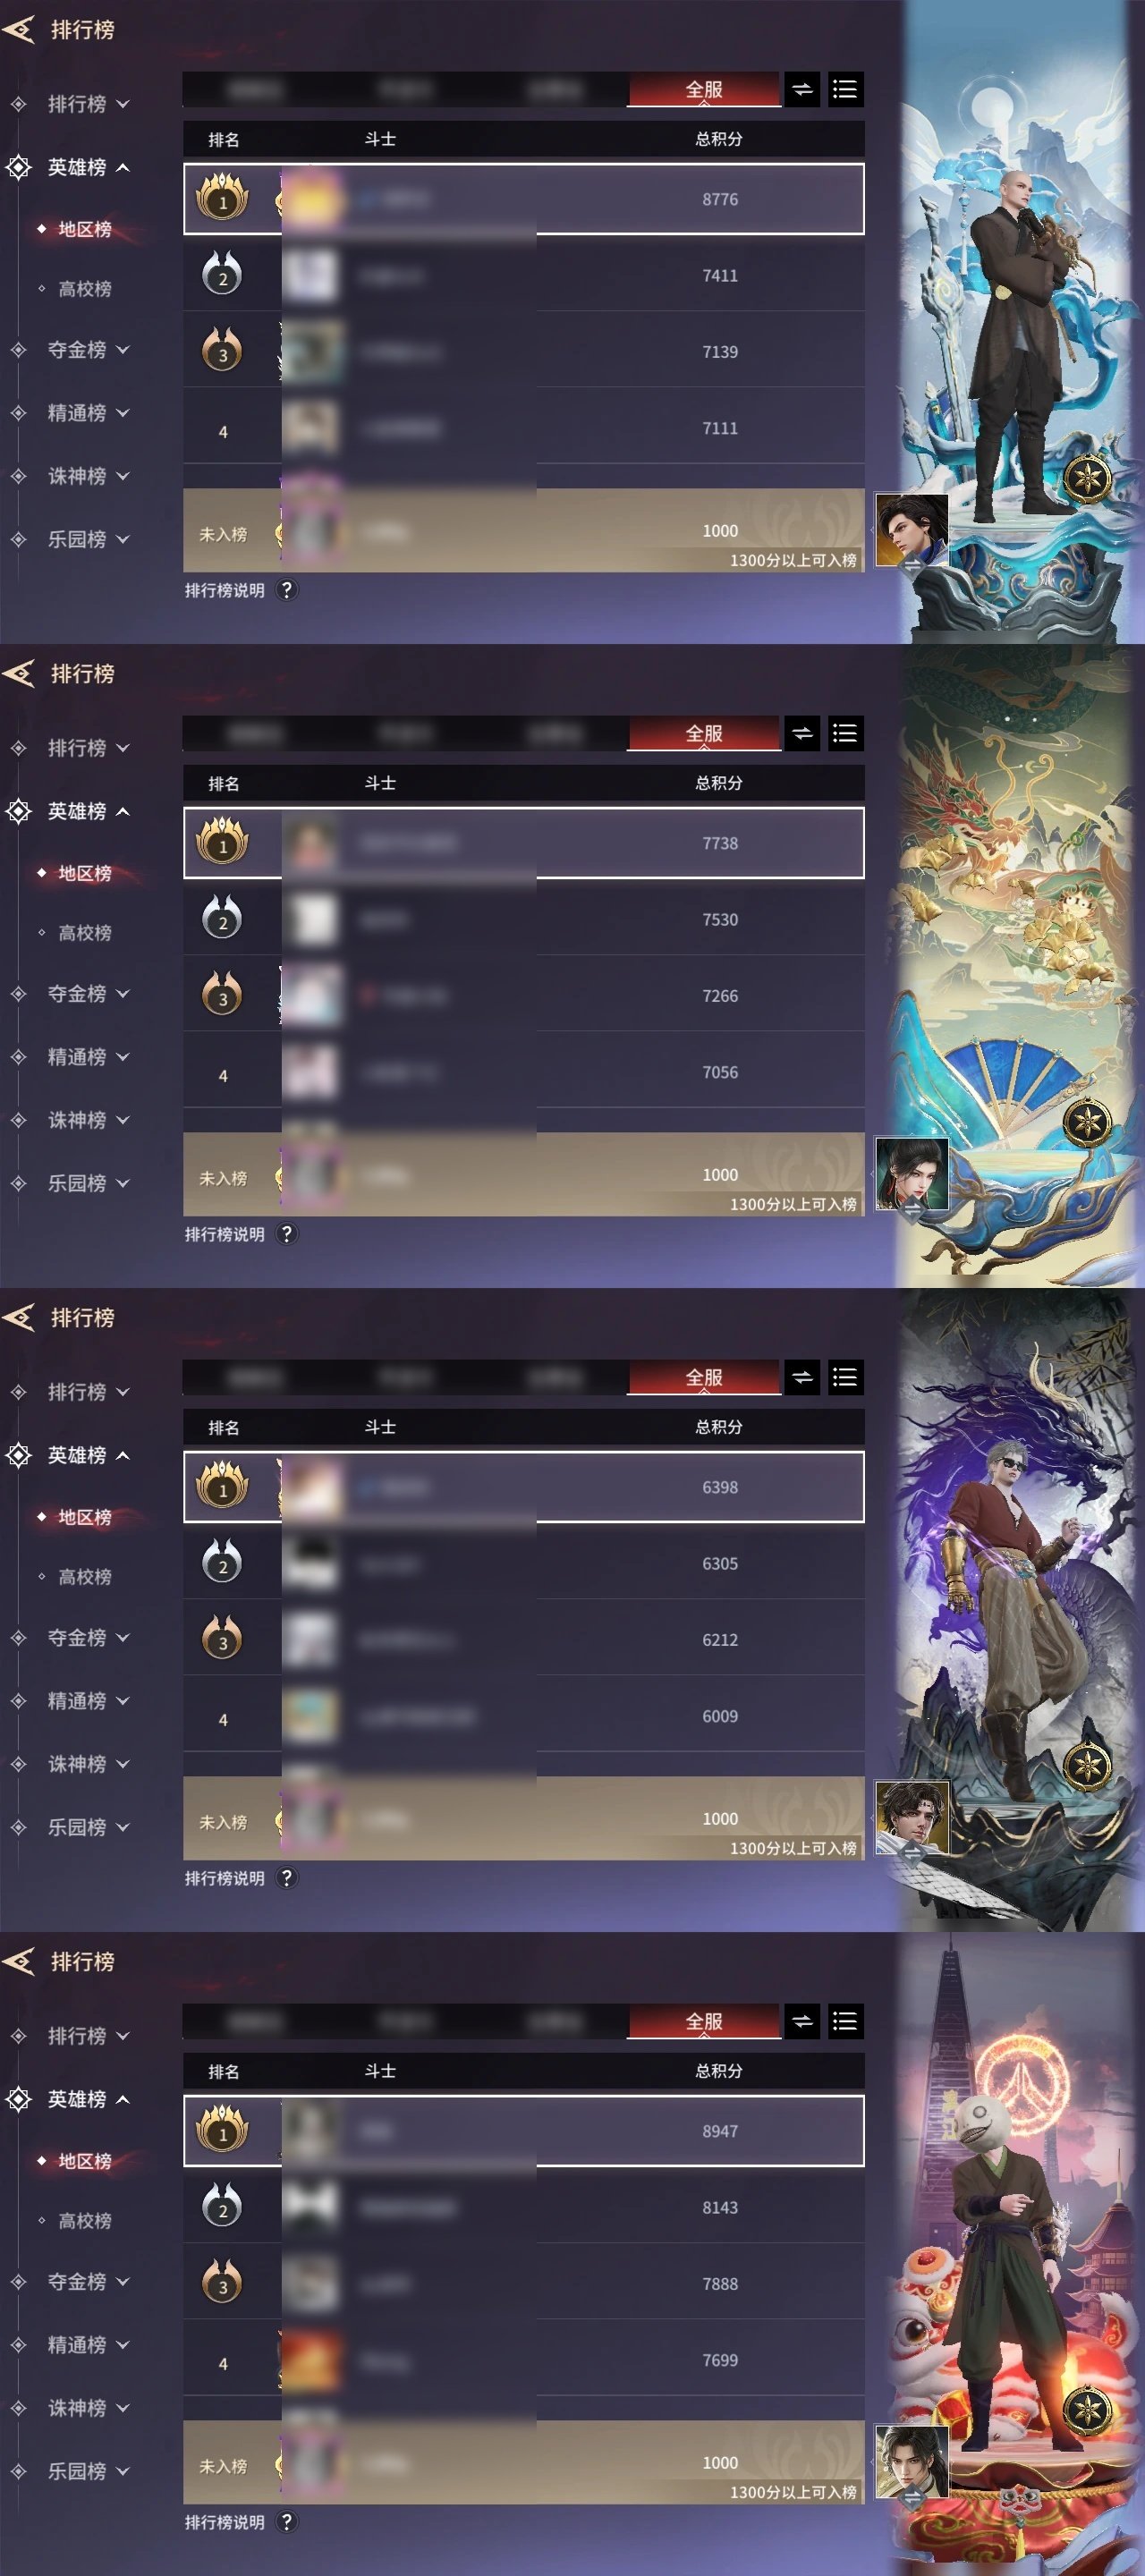Expand 乐园榜 section in the panel topped by 6398
Viewport: 1145px width, 2576px height.
(88, 1827)
